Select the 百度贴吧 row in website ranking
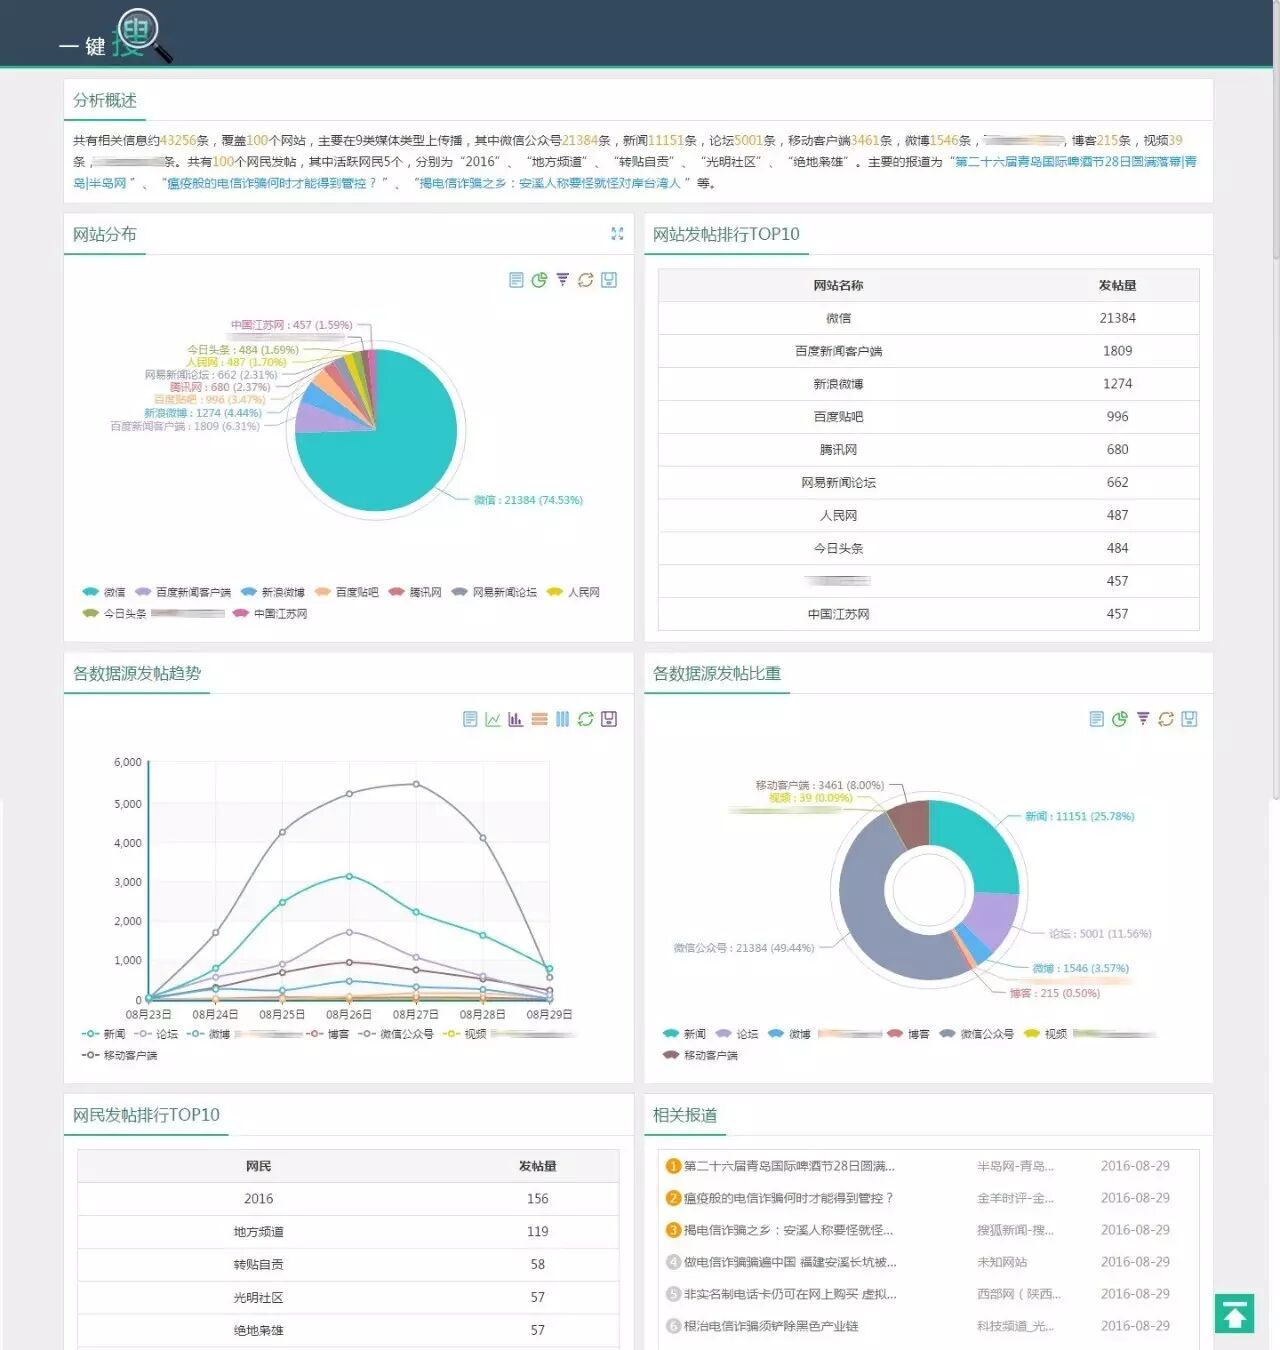 pos(928,417)
